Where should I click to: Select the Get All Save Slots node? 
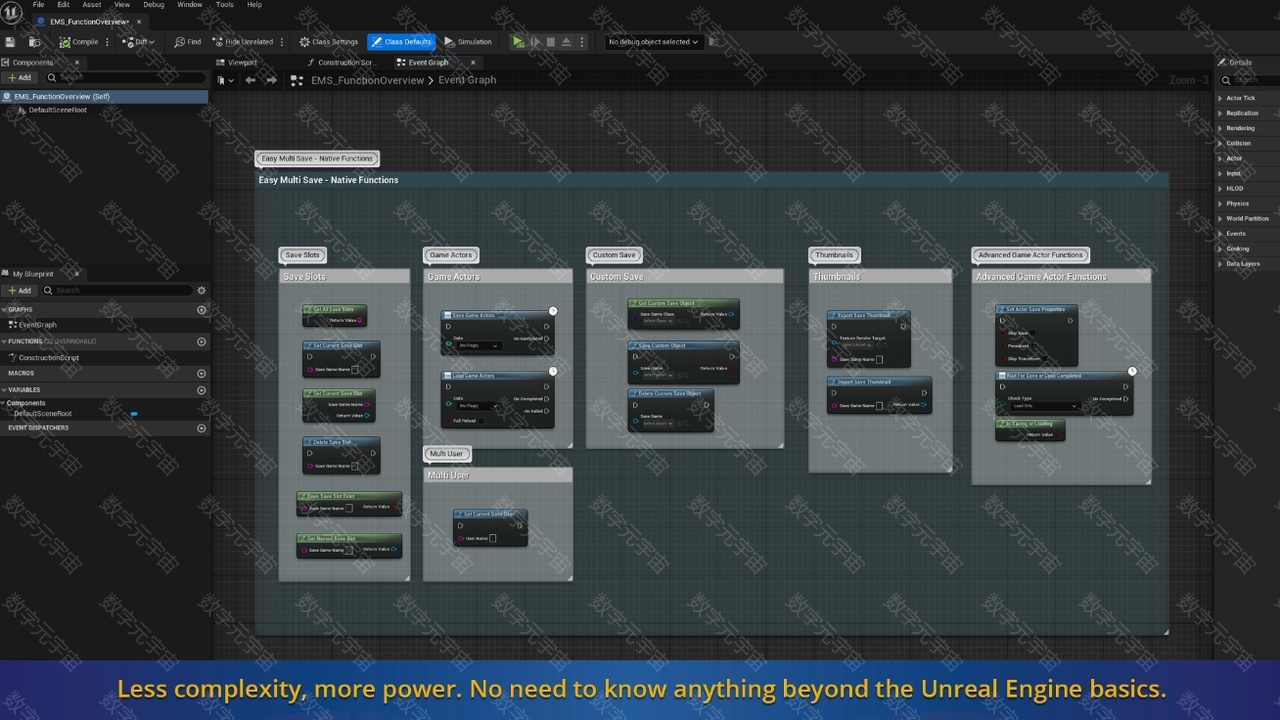334,315
